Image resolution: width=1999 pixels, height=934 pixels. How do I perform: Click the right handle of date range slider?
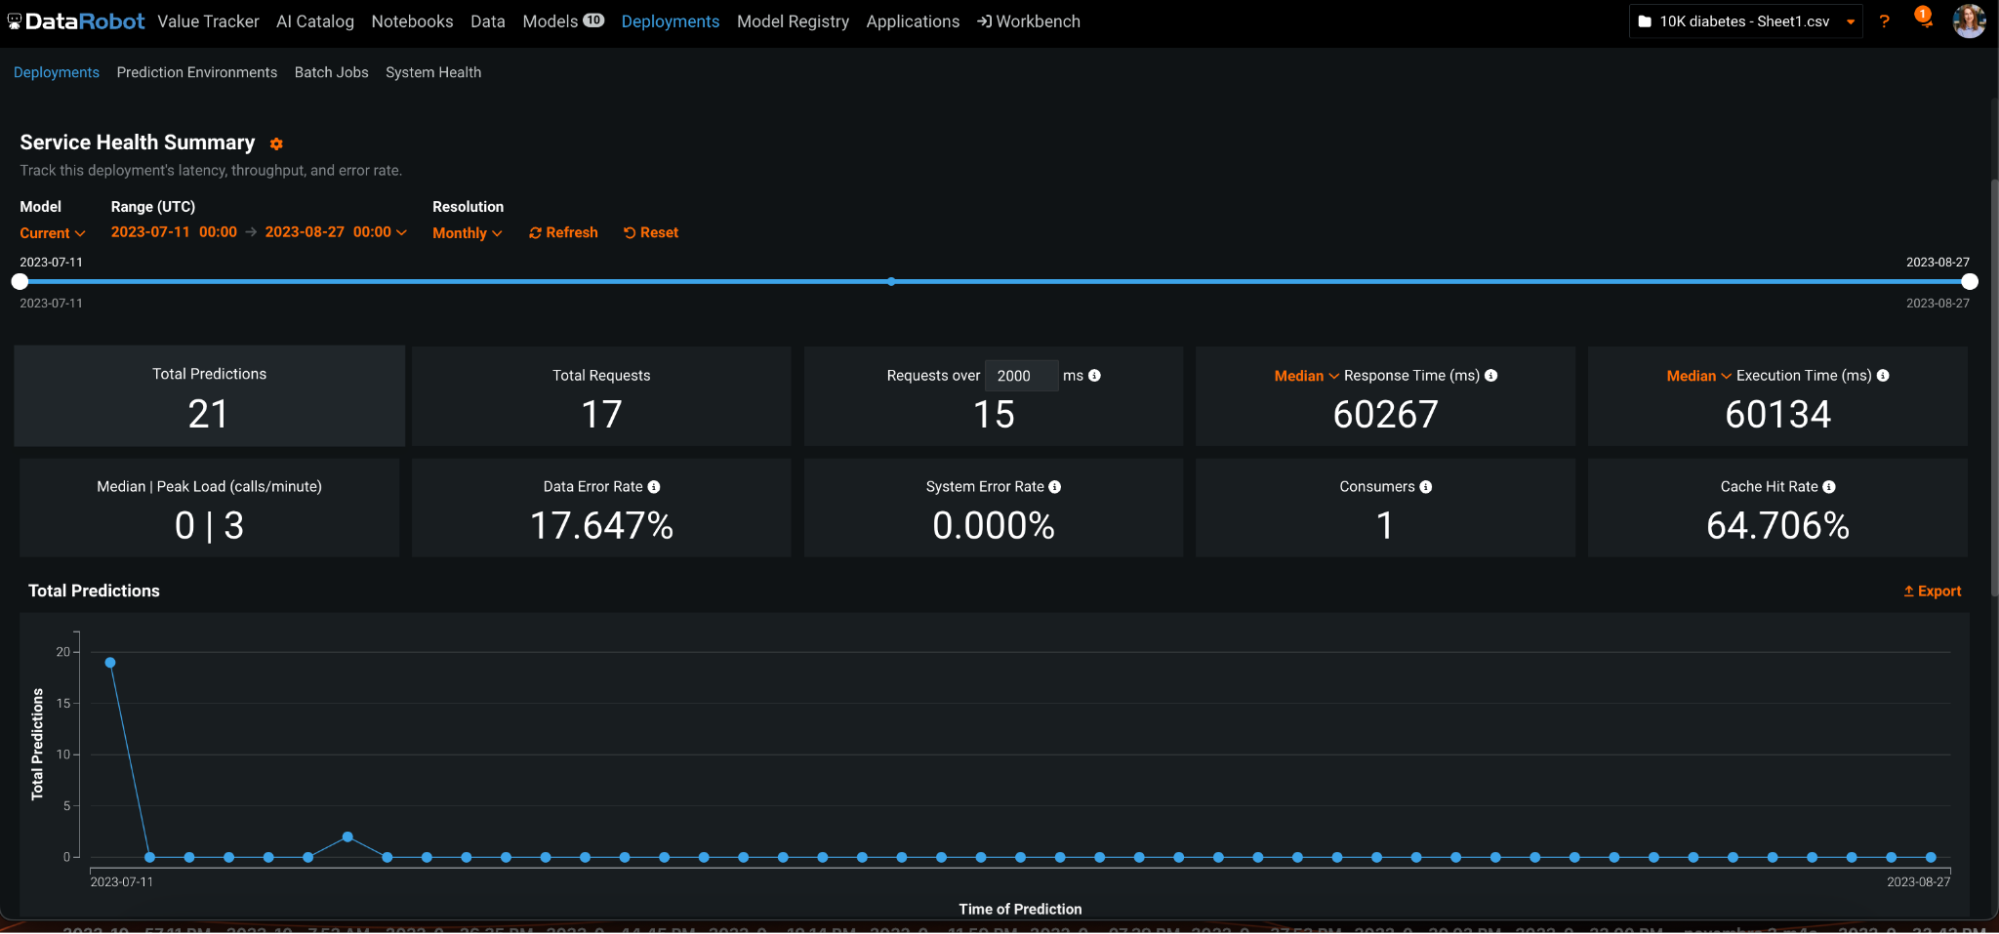[x=1969, y=282]
